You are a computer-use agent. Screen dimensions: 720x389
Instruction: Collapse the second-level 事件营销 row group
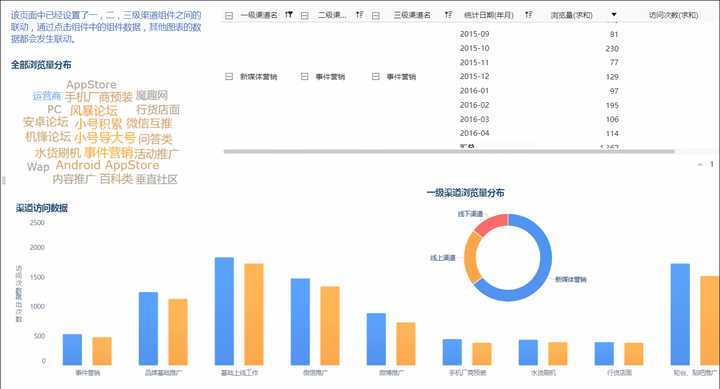click(304, 76)
